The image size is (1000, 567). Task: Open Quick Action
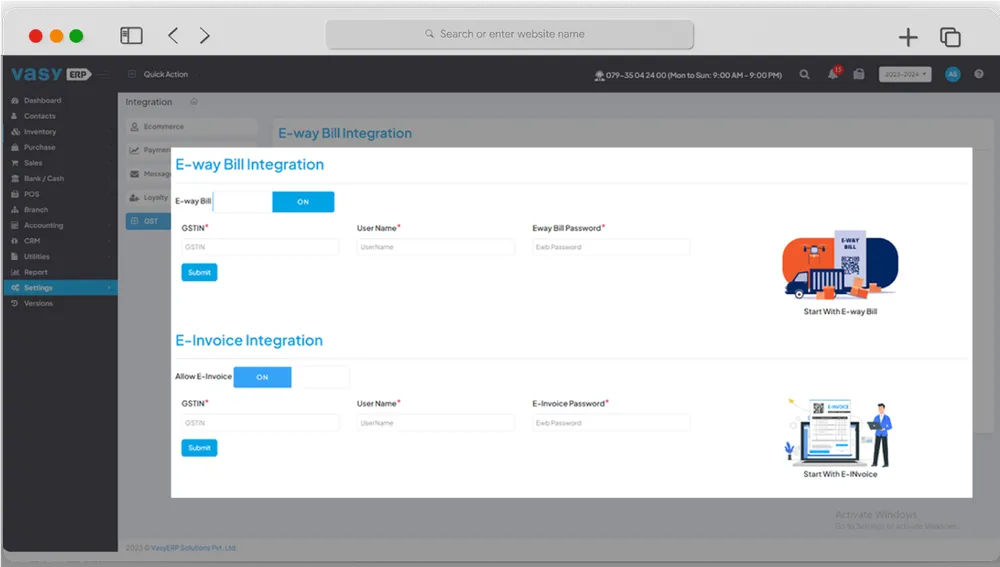click(165, 75)
